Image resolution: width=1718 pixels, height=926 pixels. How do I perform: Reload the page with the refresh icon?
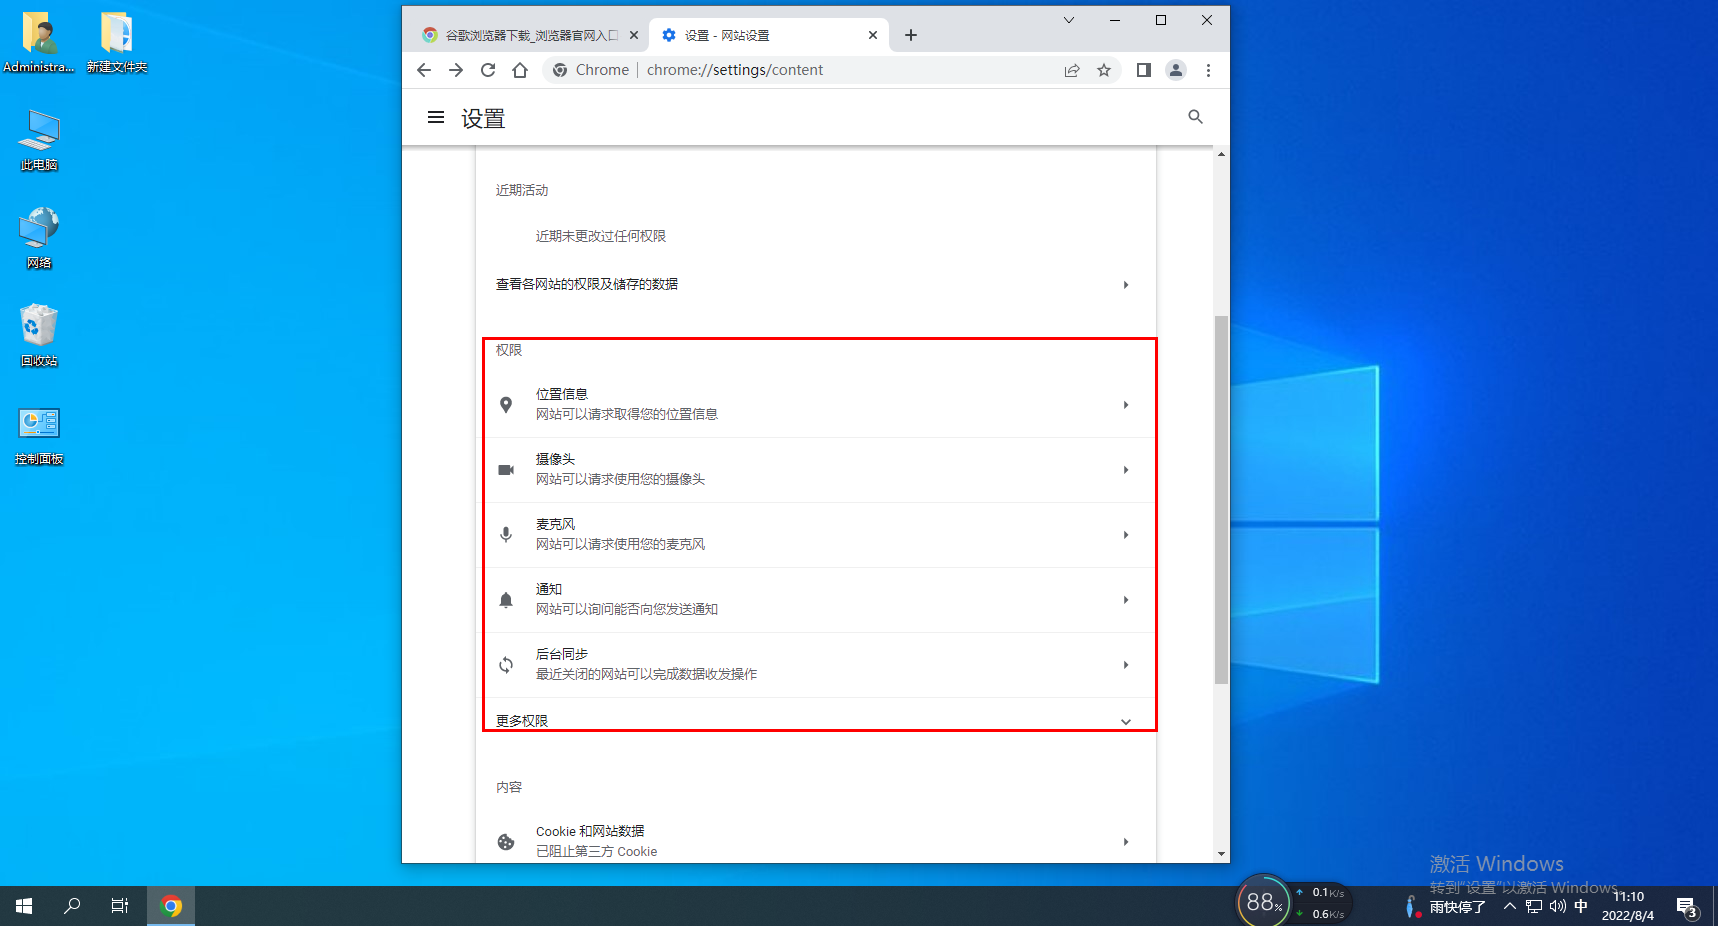tap(488, 70)
